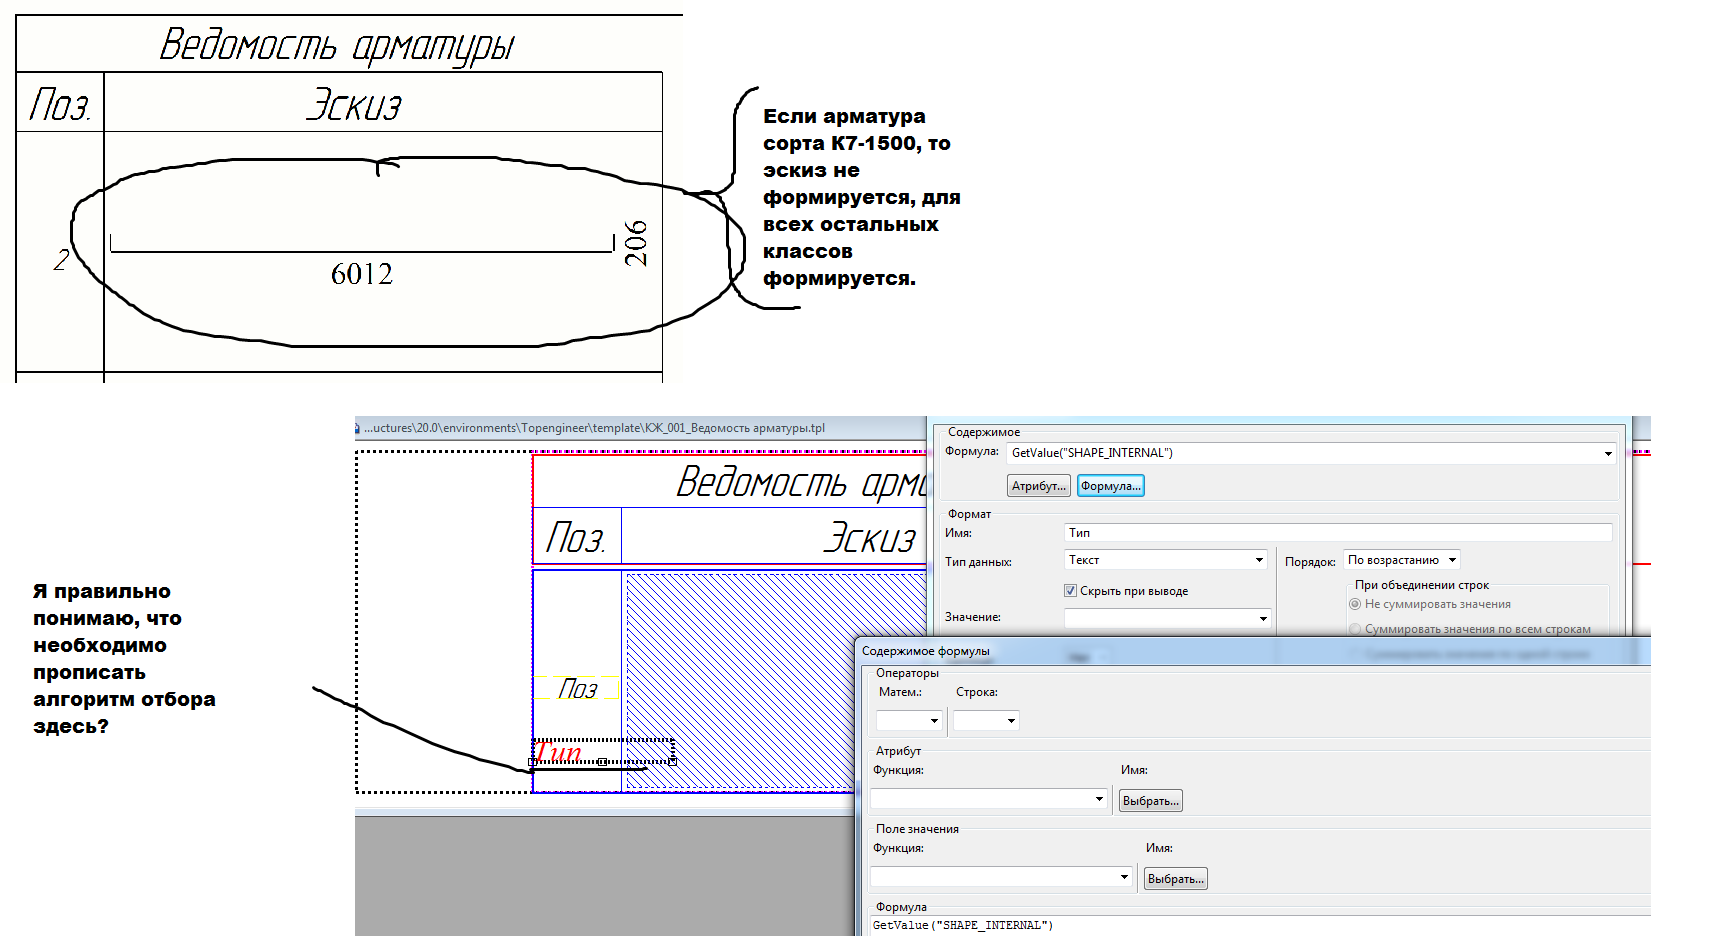Image resolution: width=1709 pixels, height=936 pixels.
Task: Click the 'Атрибут...' button
Action: tap(1038, 486)
